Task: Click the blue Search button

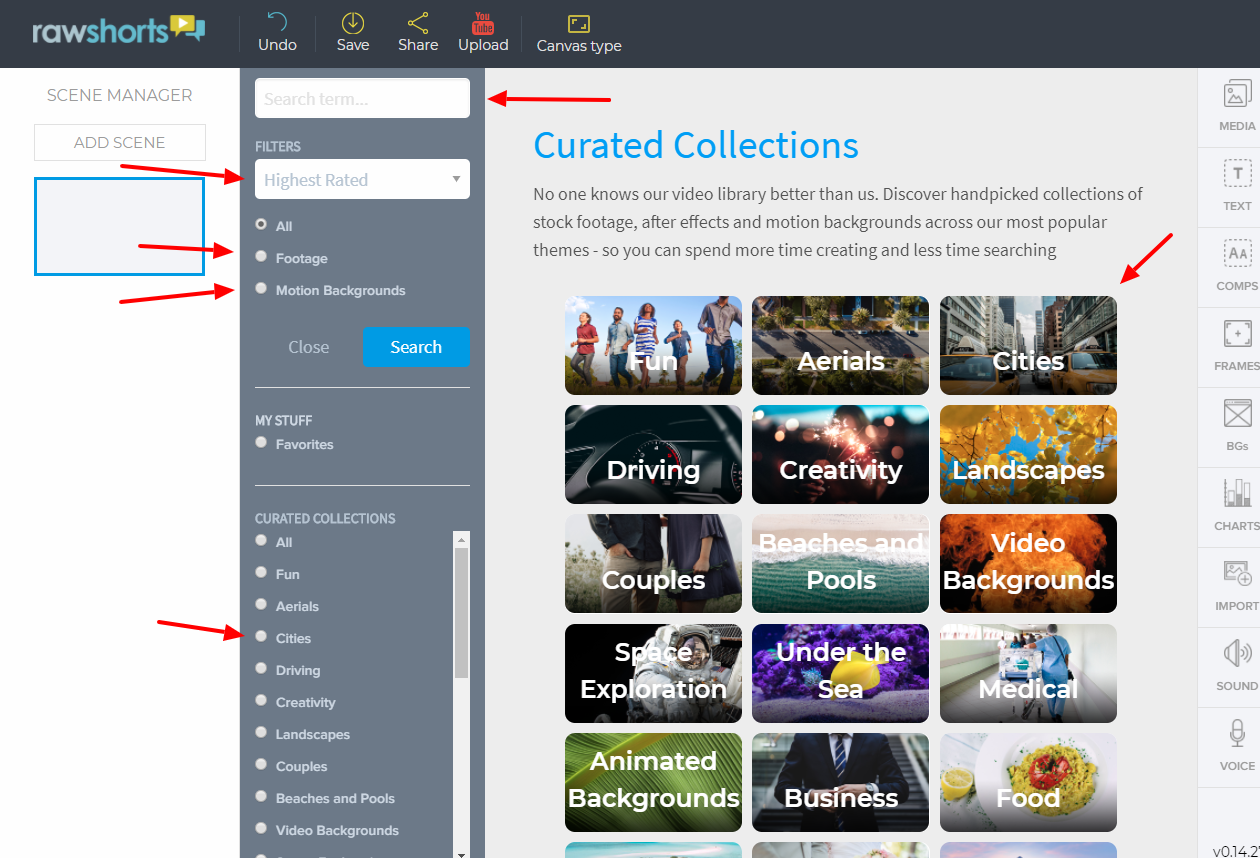Action: pyautogui.click(x=416, y=347)
